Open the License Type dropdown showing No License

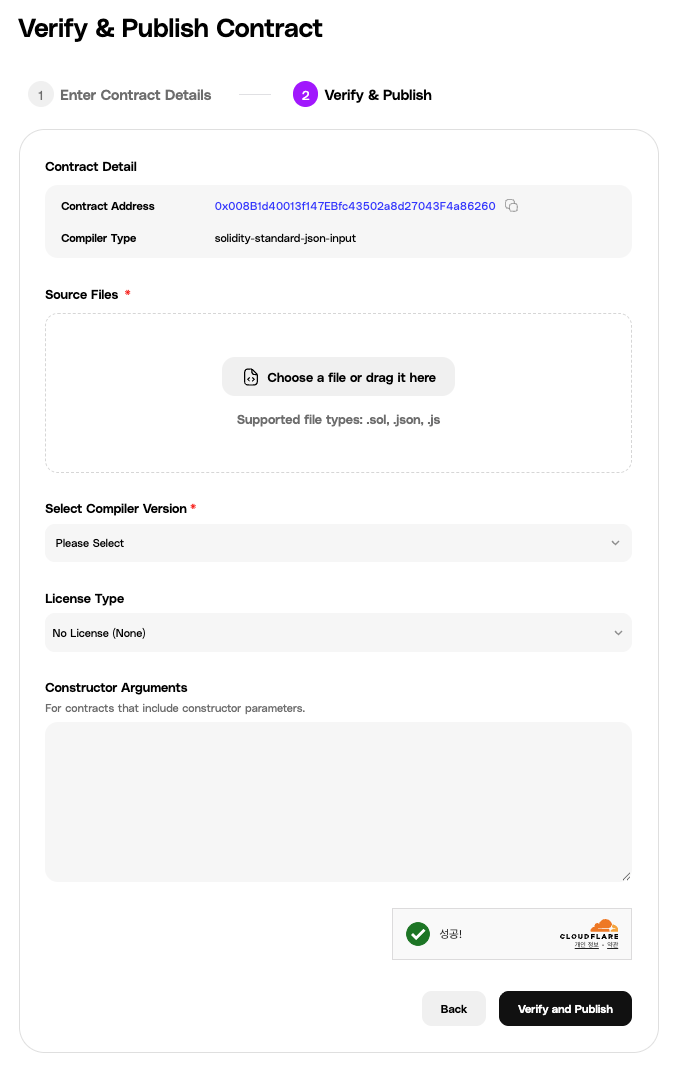(338, 633)
